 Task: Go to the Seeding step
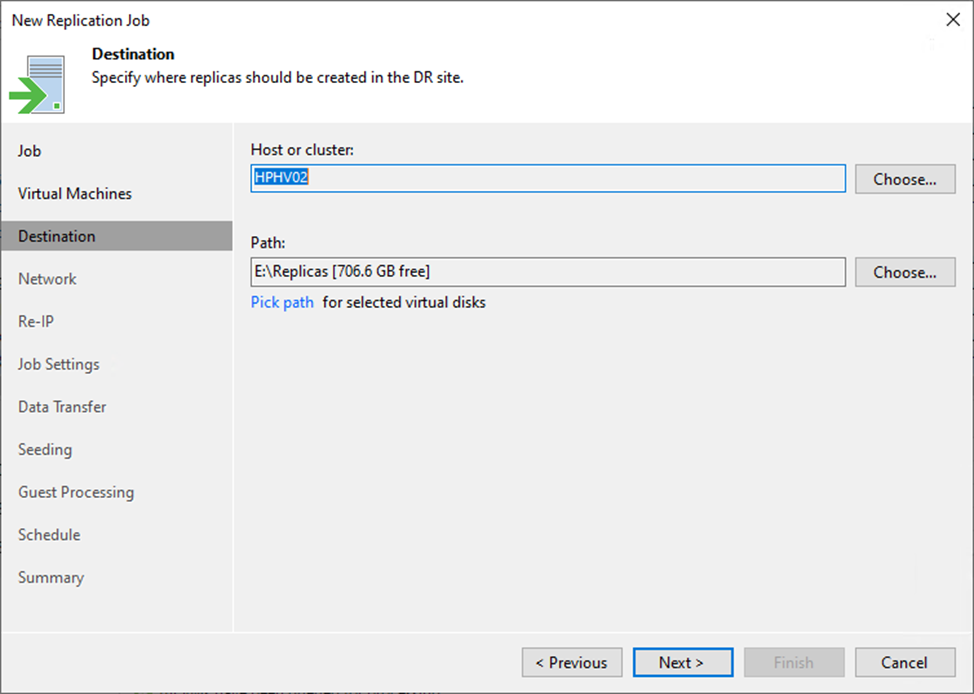45,450
